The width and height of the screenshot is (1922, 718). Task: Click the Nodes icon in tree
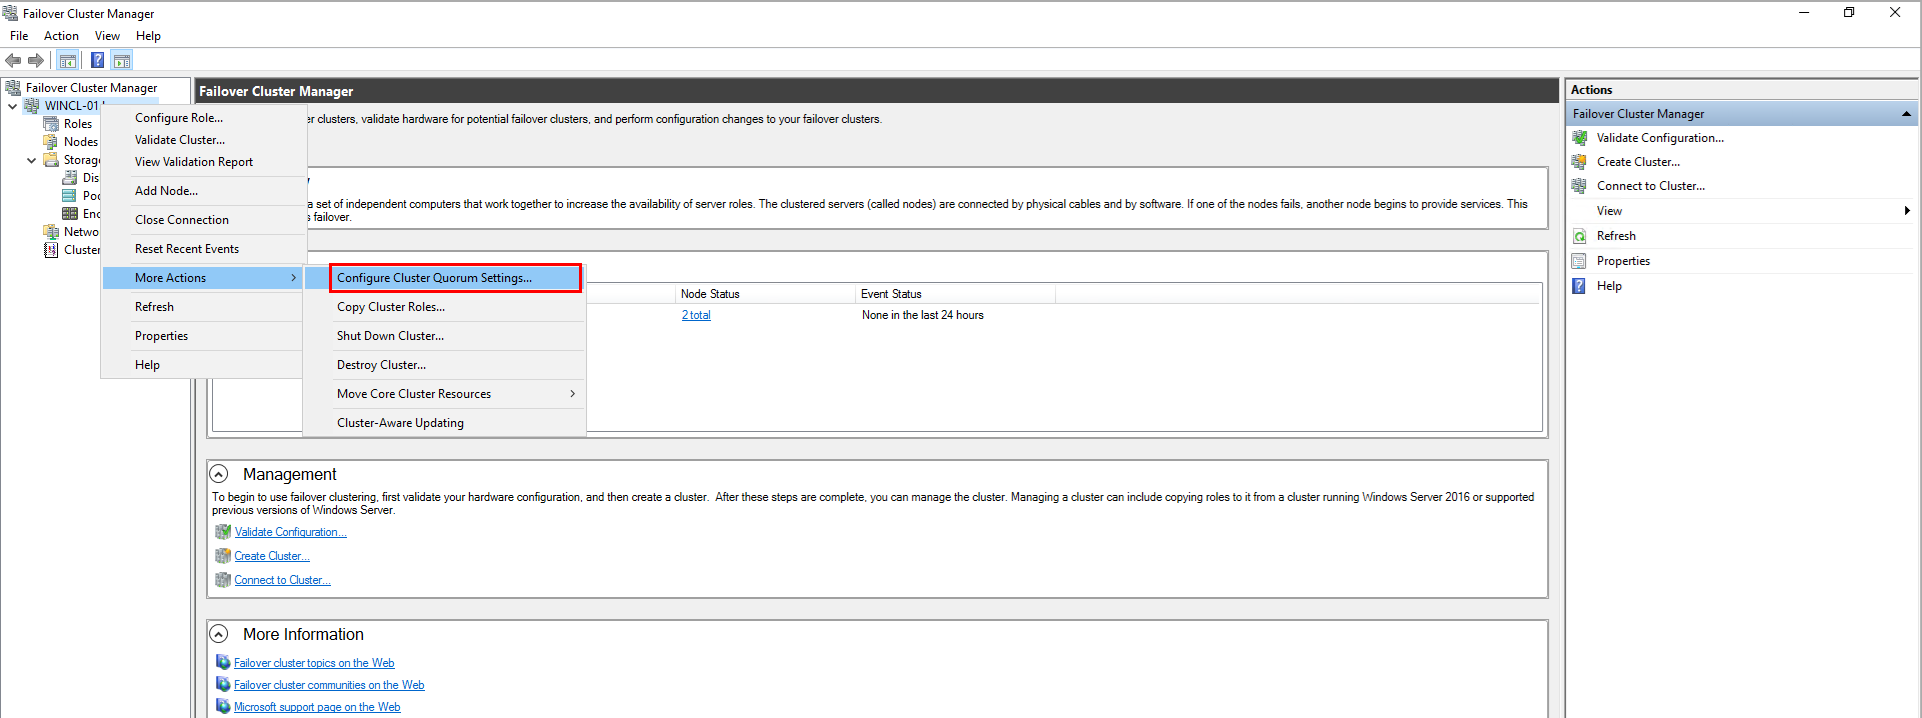51,142
